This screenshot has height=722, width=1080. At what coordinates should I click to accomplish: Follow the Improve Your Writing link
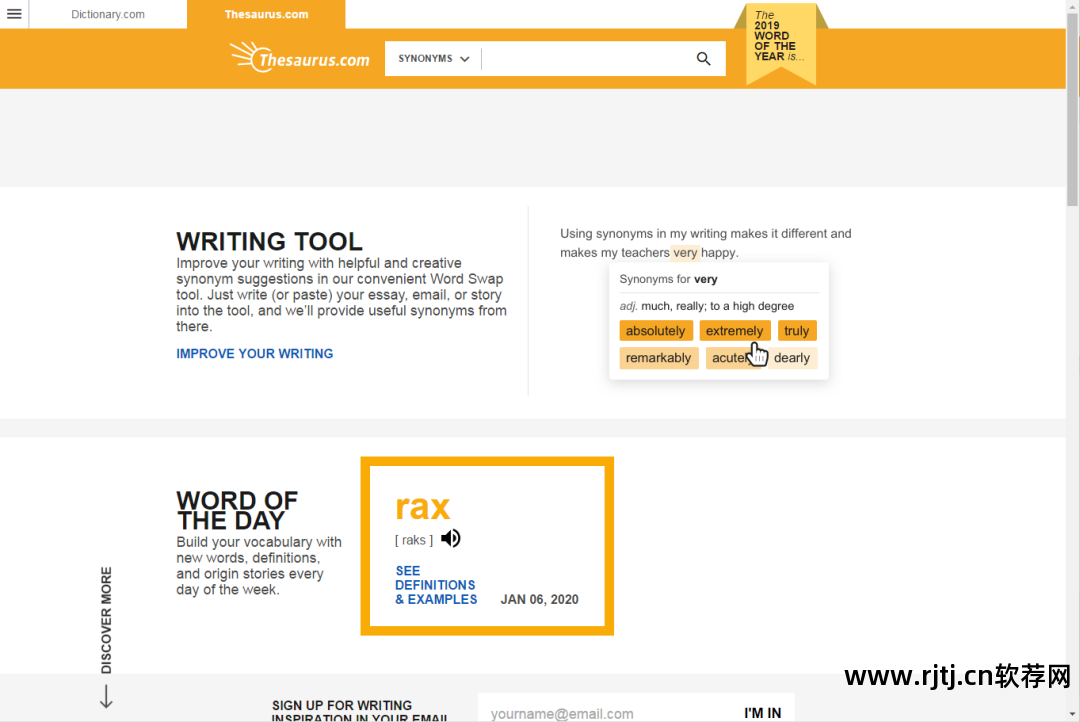(x=255, y=353)
